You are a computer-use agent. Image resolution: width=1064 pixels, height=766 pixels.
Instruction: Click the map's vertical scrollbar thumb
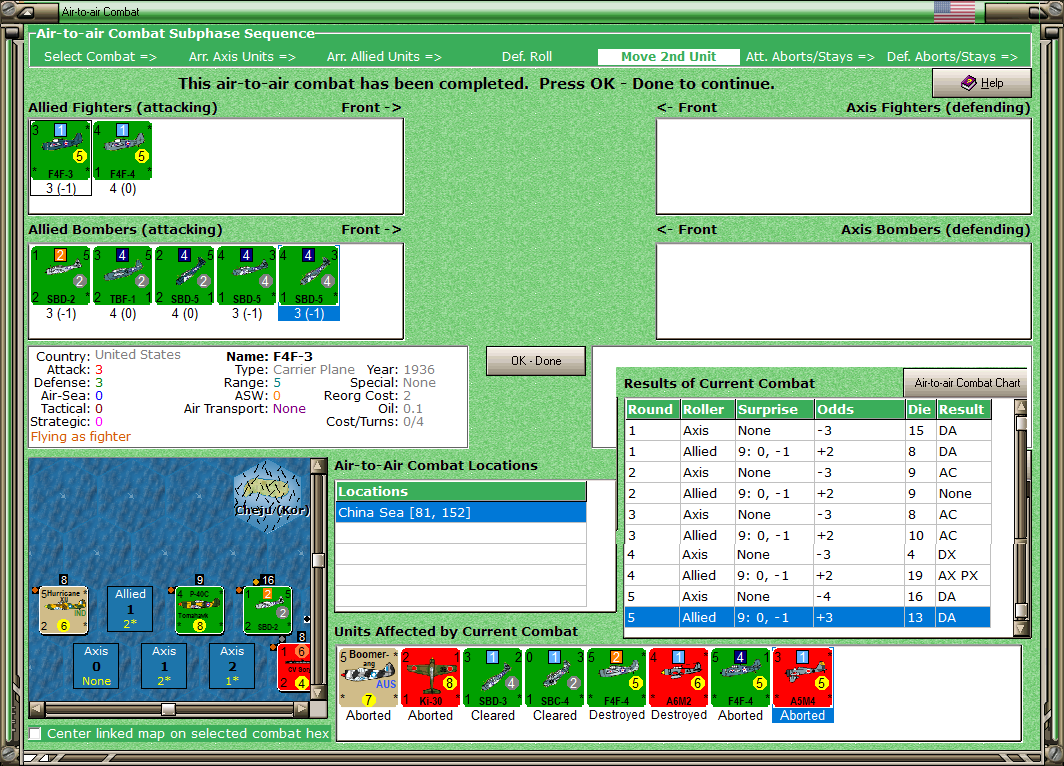click(x=318, y=560)
